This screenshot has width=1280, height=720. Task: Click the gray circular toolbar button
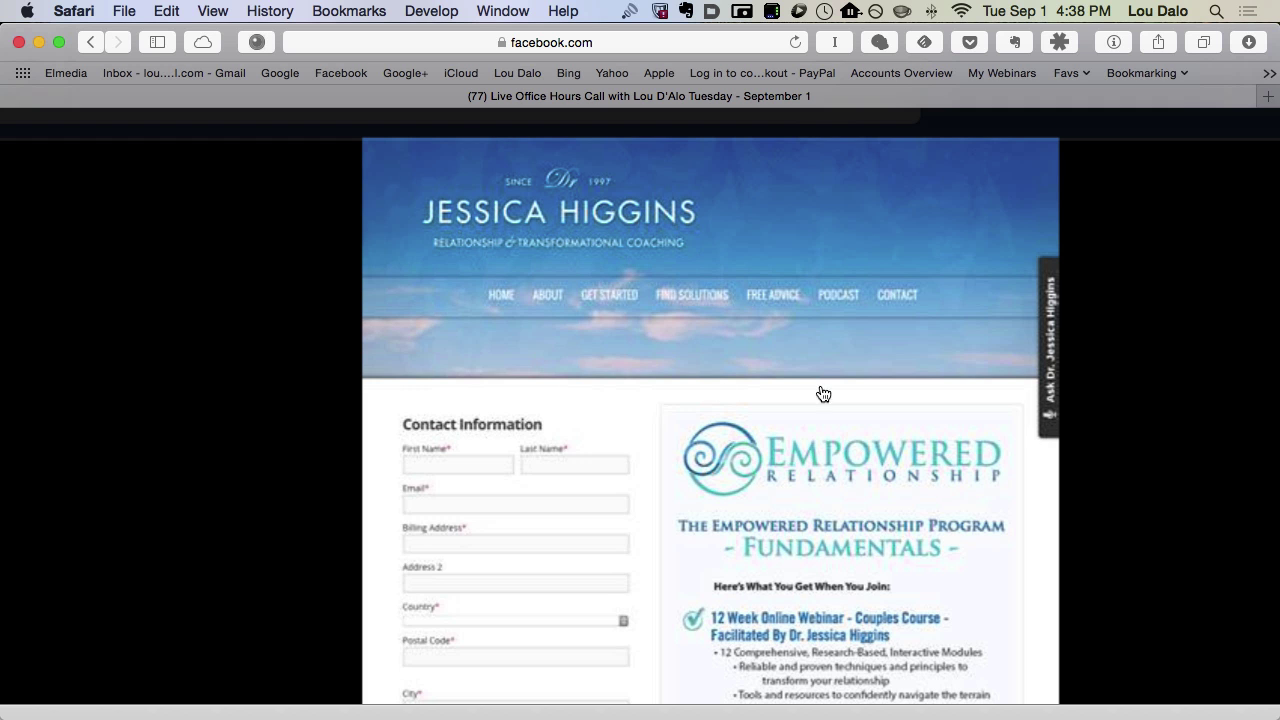(256, 42)
